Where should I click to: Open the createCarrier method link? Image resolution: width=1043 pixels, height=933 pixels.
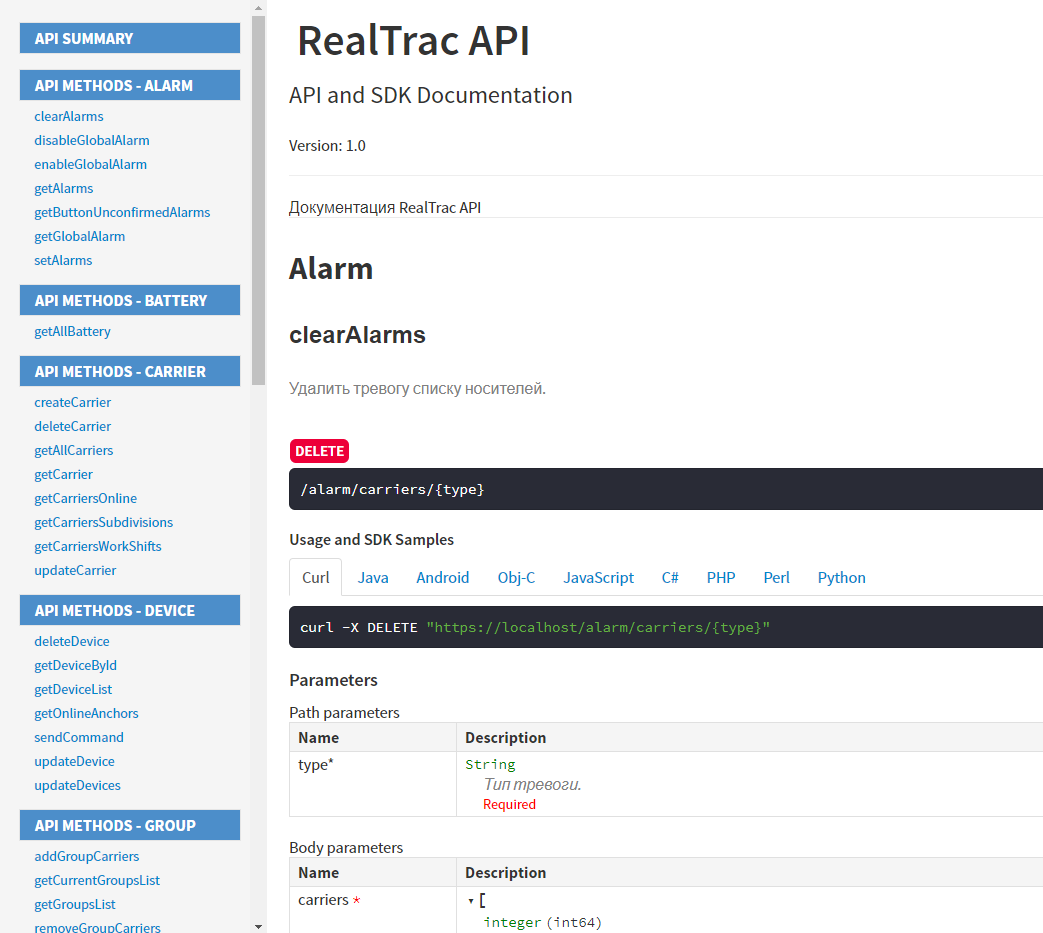tap(73, 402)
